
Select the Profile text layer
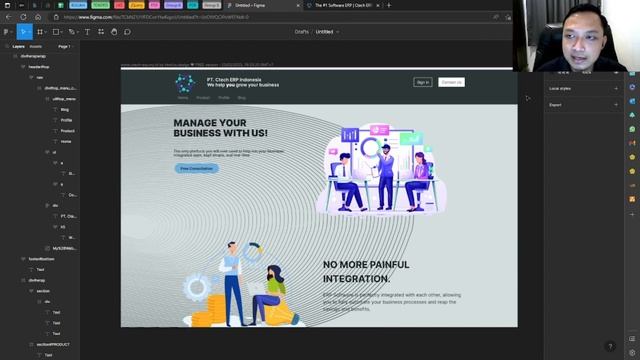[66, 120]
